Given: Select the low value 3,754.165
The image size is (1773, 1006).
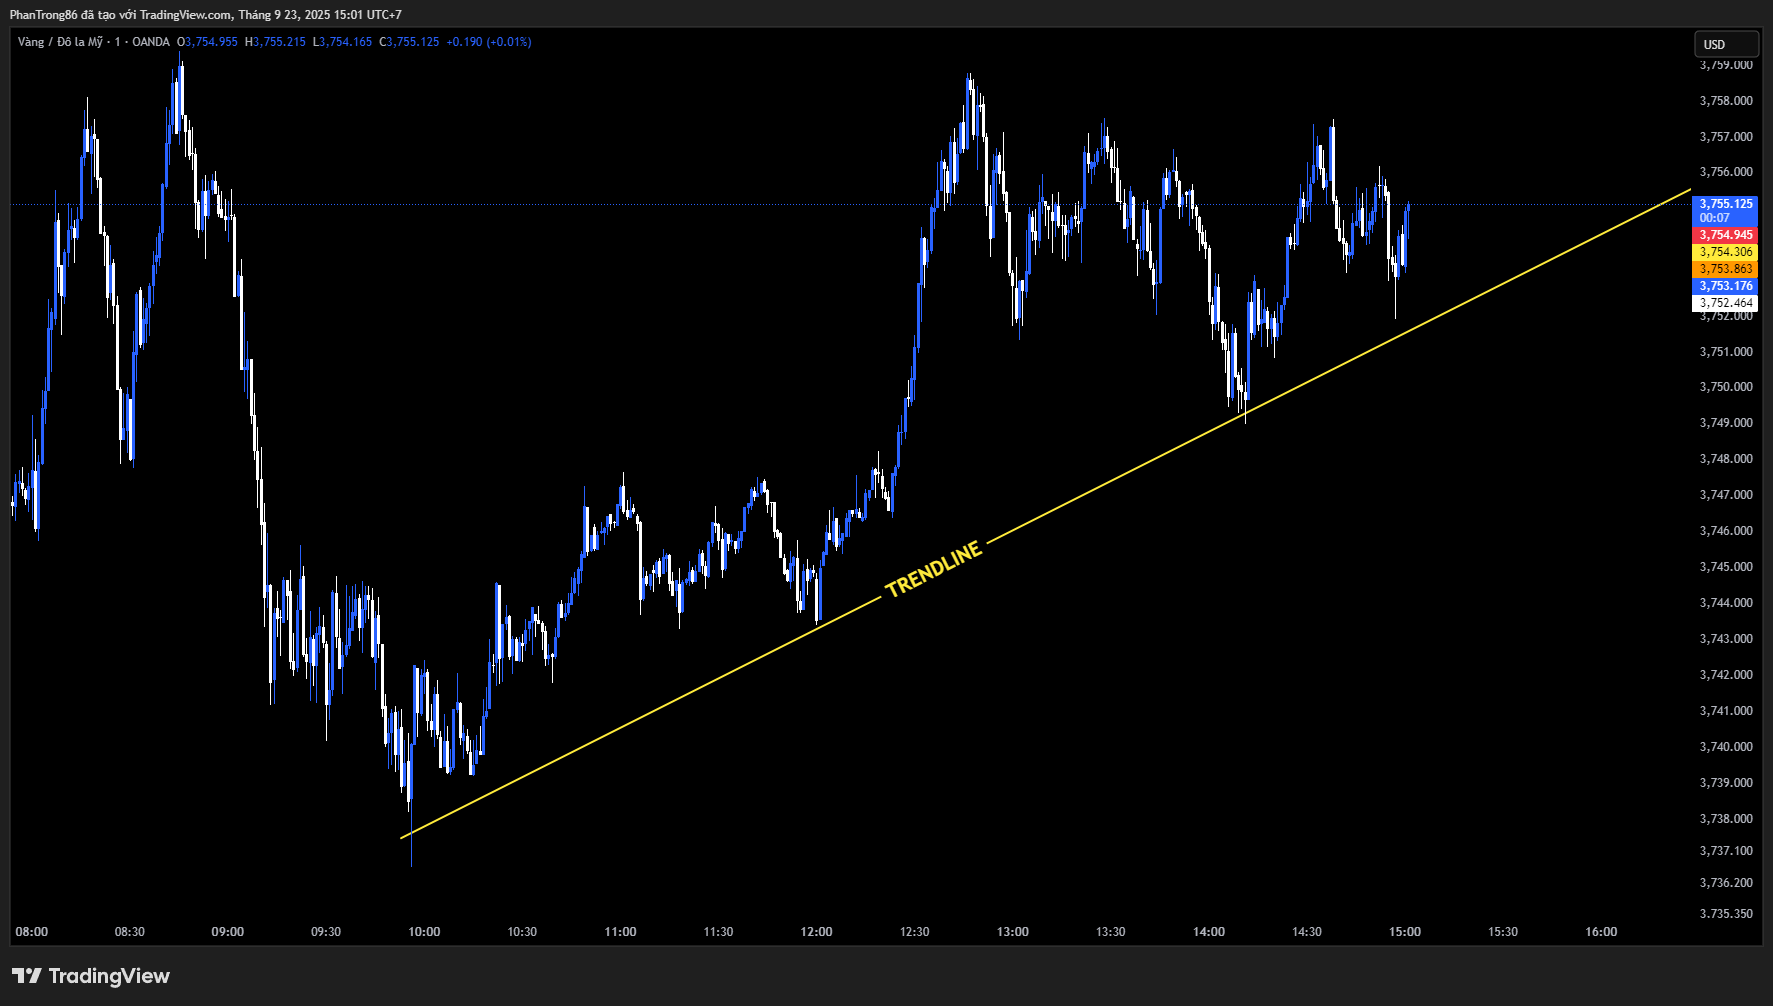Looking at the screenshot, I should click(x=345, y=42).
